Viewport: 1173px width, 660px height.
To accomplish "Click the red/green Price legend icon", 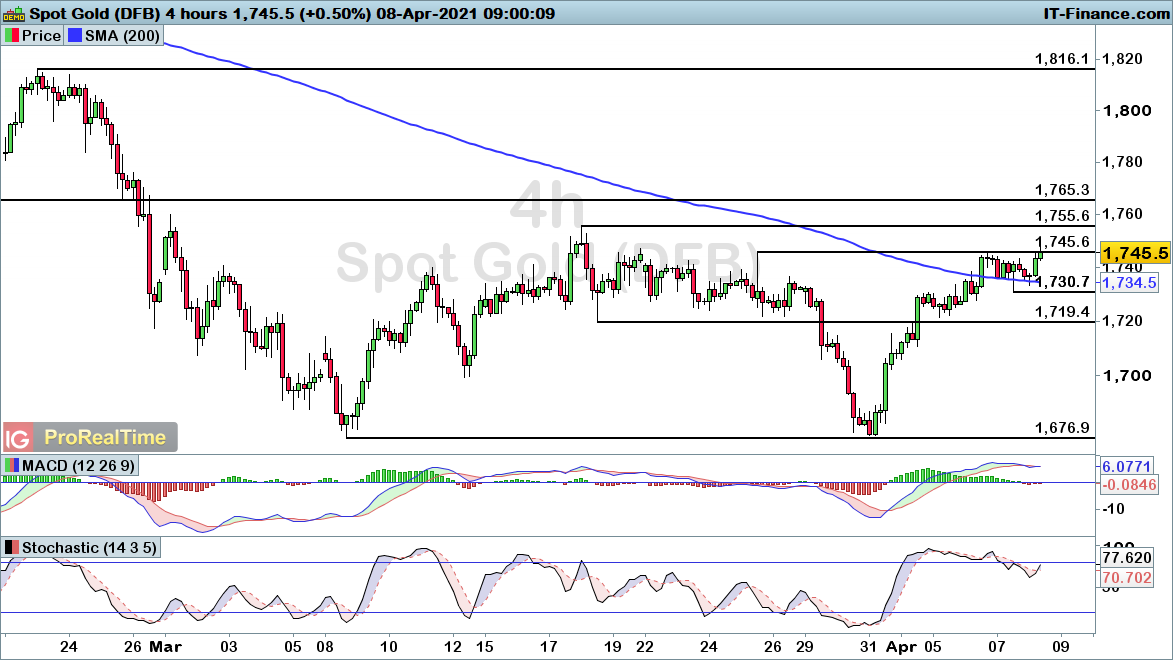I will [x=11, y=35].
